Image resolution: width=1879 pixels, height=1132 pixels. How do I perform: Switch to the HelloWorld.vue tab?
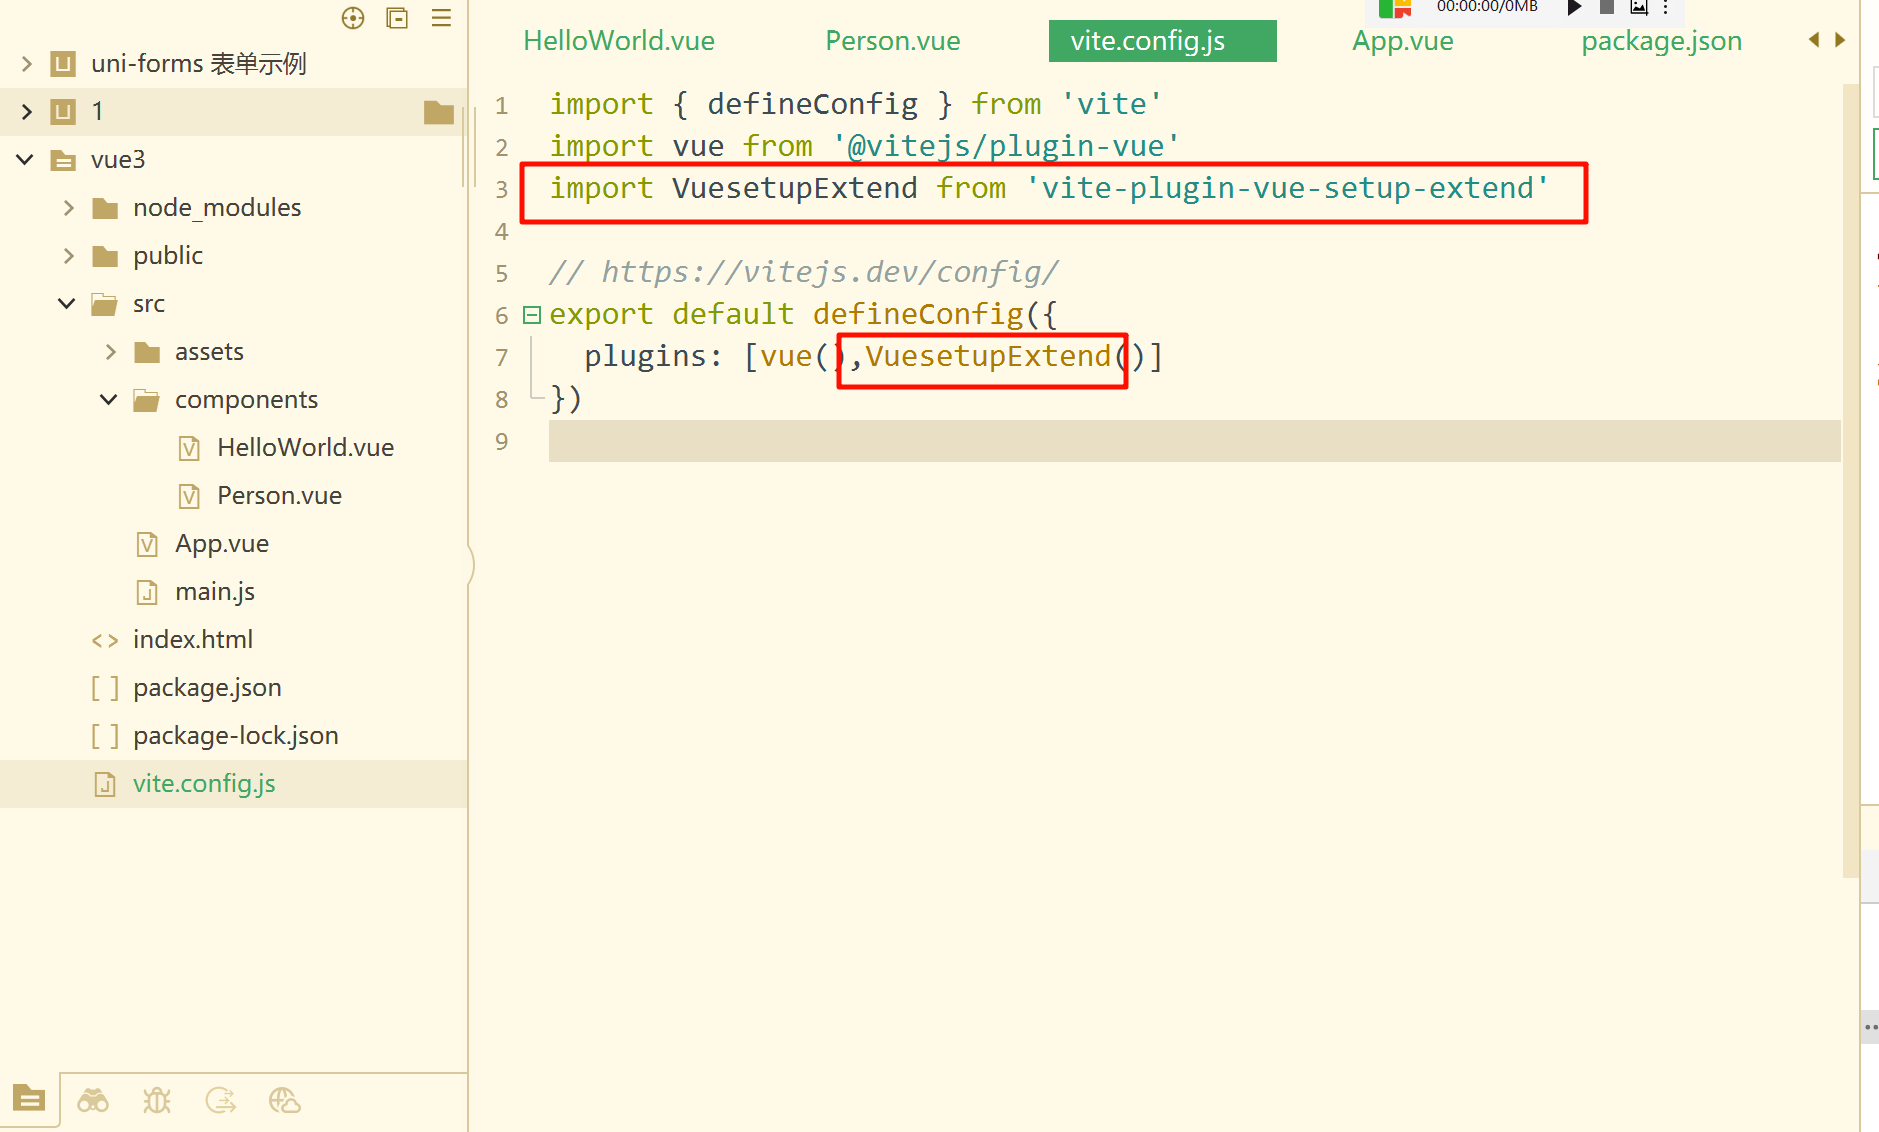(619, 41)
